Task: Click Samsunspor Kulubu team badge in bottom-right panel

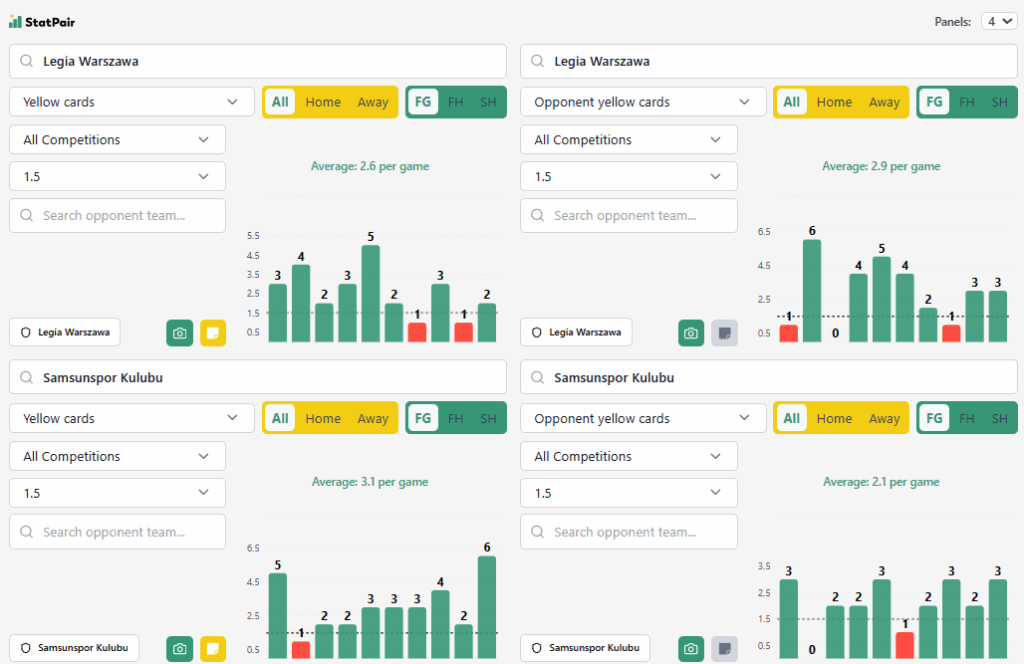Action: (585, 648)
